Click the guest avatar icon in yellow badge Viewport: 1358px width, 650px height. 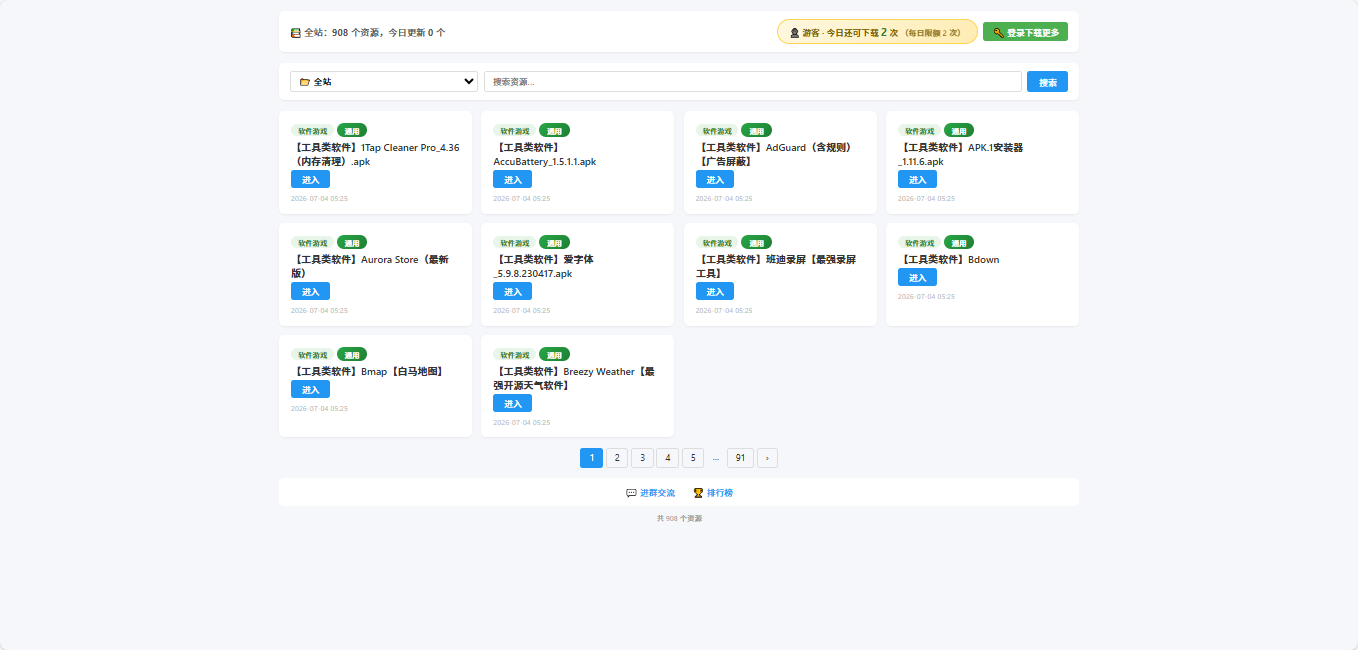[794, 33]
